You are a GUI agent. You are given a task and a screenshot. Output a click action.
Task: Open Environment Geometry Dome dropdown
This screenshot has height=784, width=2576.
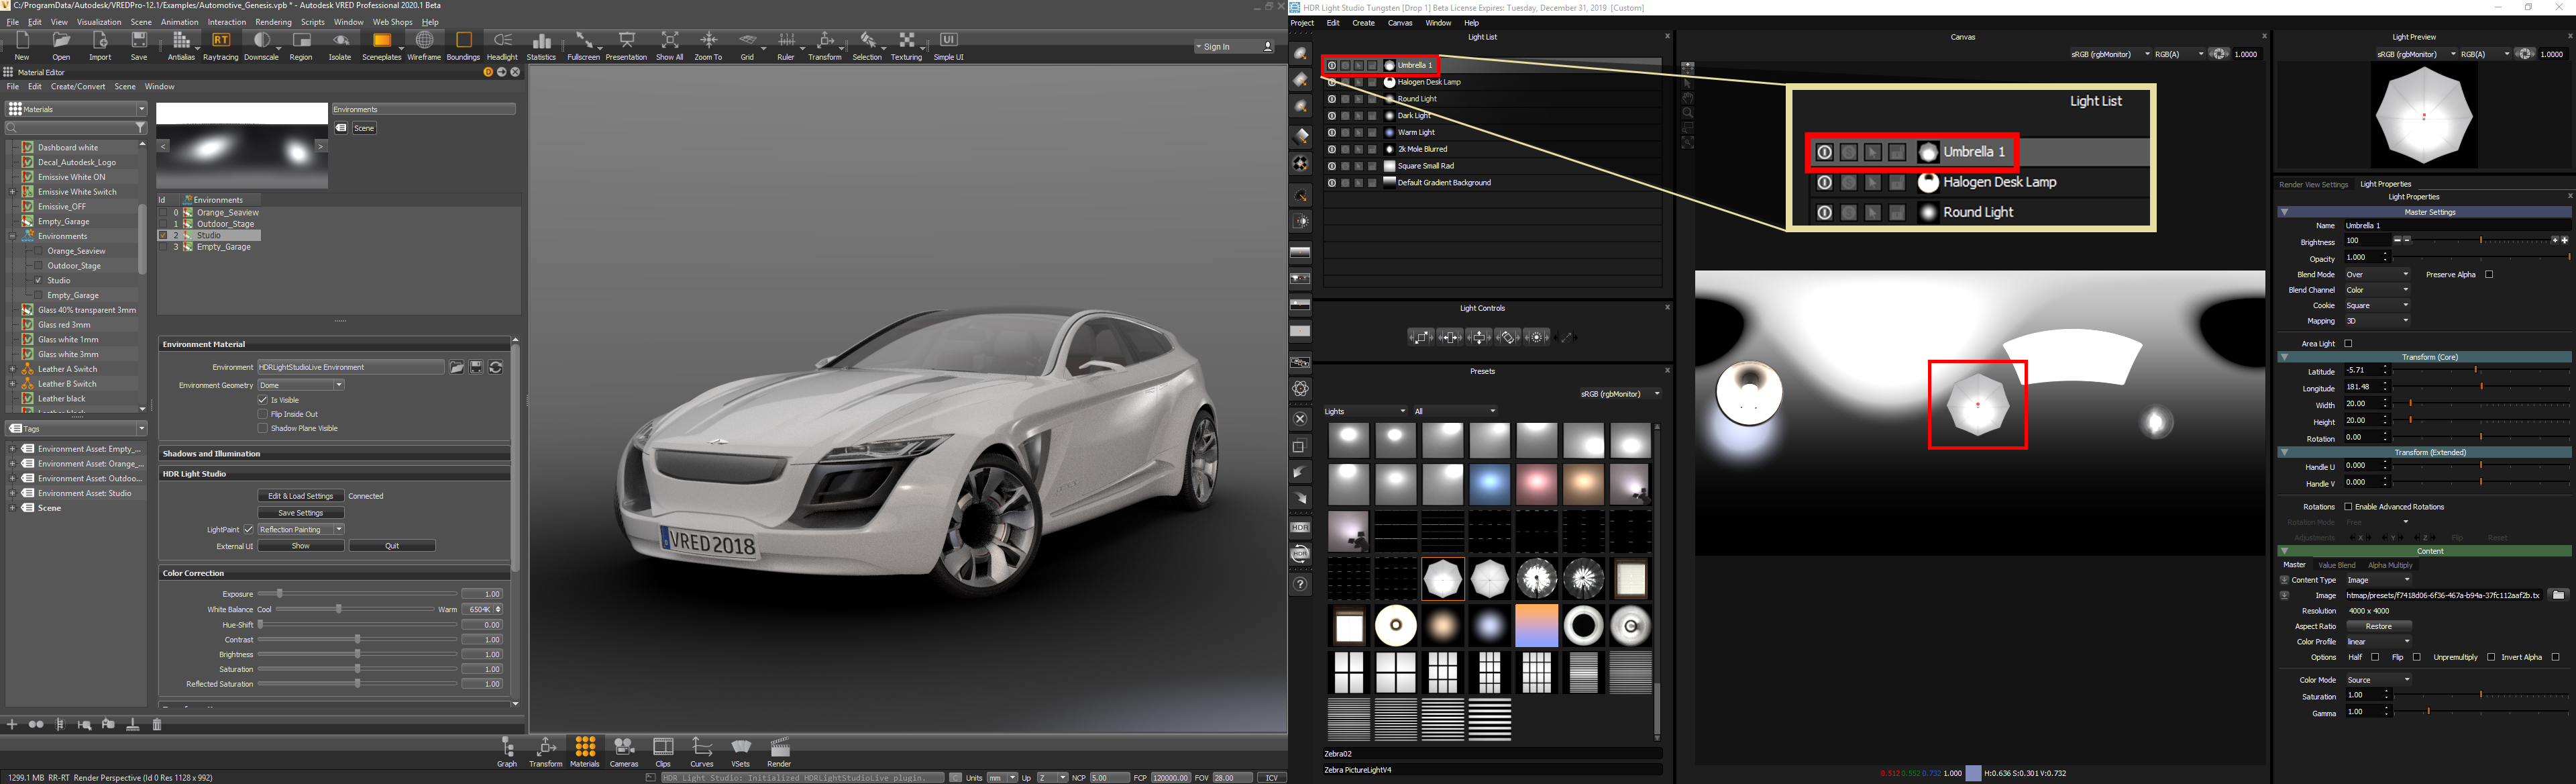pos(301,385)
